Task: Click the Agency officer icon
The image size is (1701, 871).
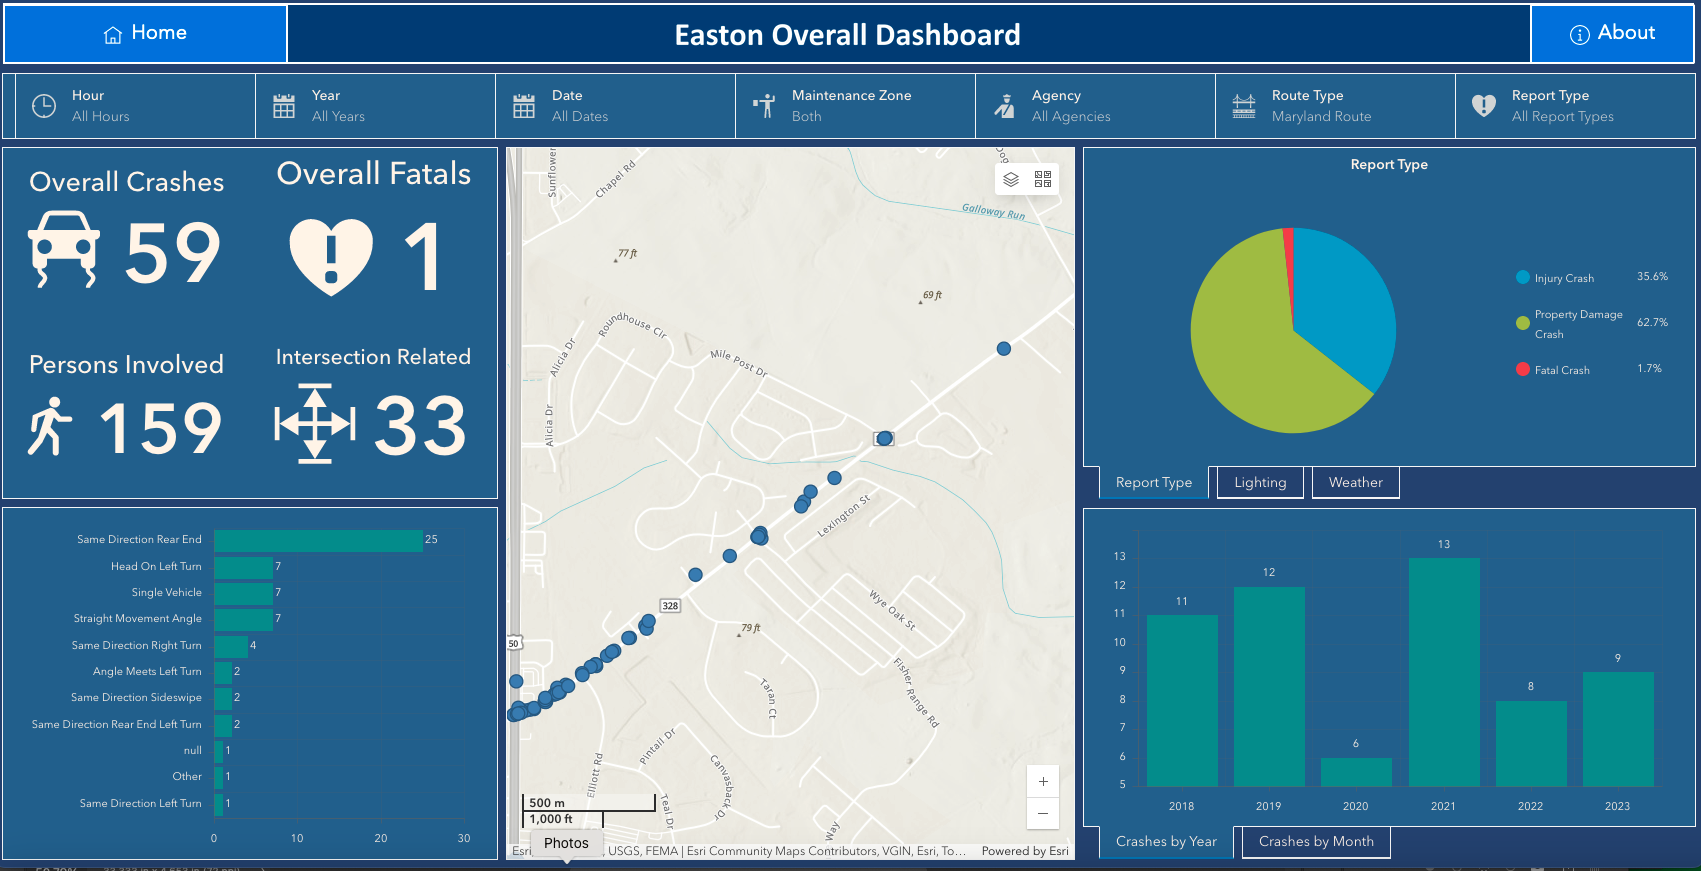Action: point(1004,106)
